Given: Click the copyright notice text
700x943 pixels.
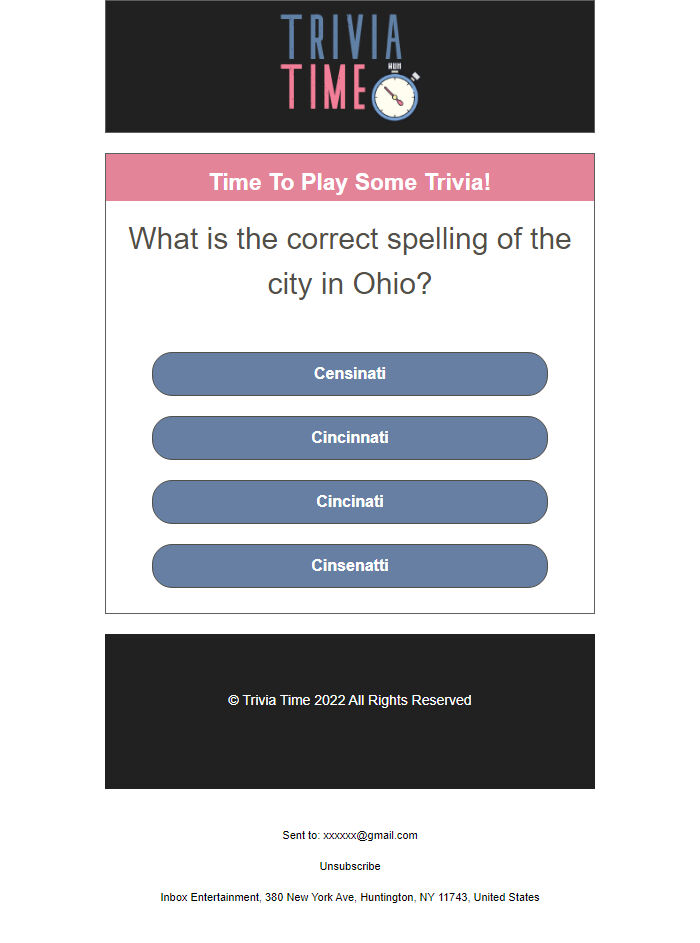Looking at the screenshot, I should point(349,700).
